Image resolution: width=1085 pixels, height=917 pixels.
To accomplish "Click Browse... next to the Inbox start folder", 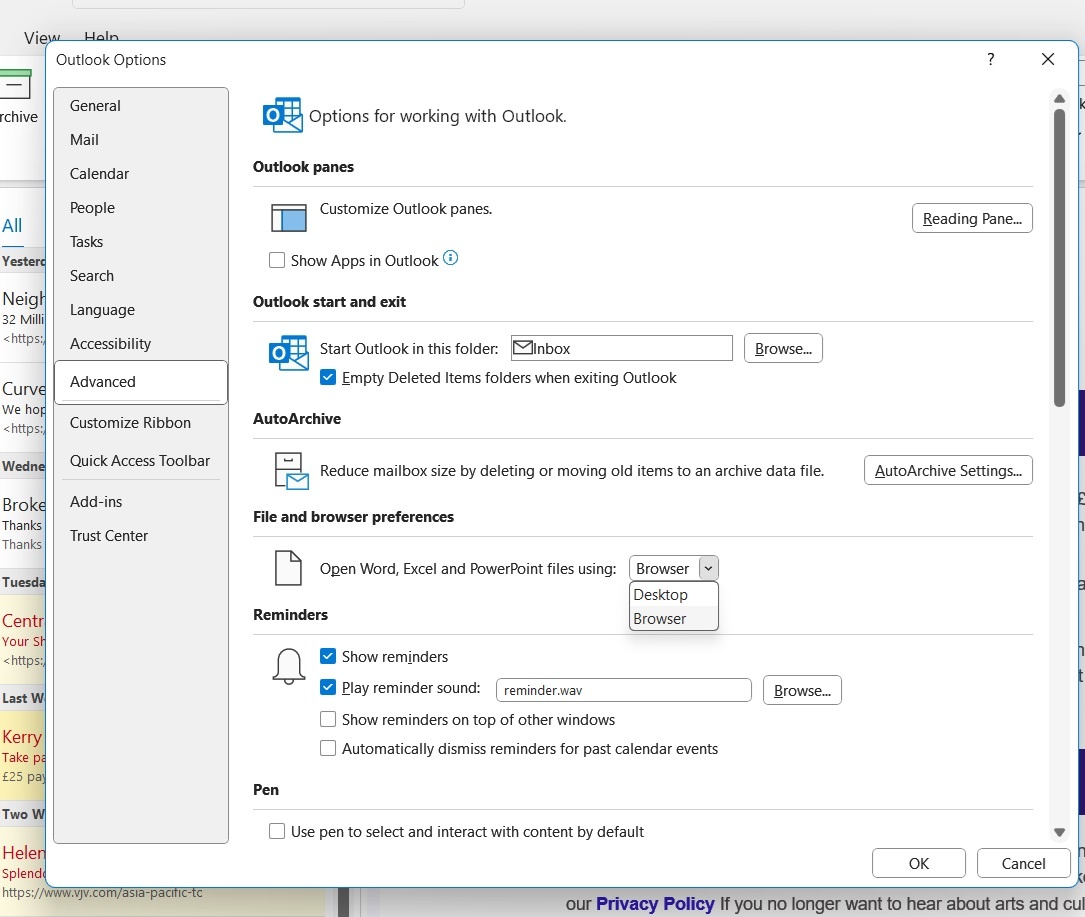I will click(x=783, y=348).
